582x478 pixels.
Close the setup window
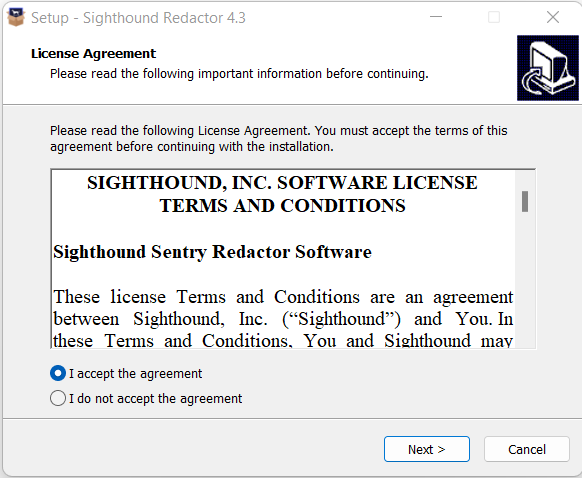553,17
